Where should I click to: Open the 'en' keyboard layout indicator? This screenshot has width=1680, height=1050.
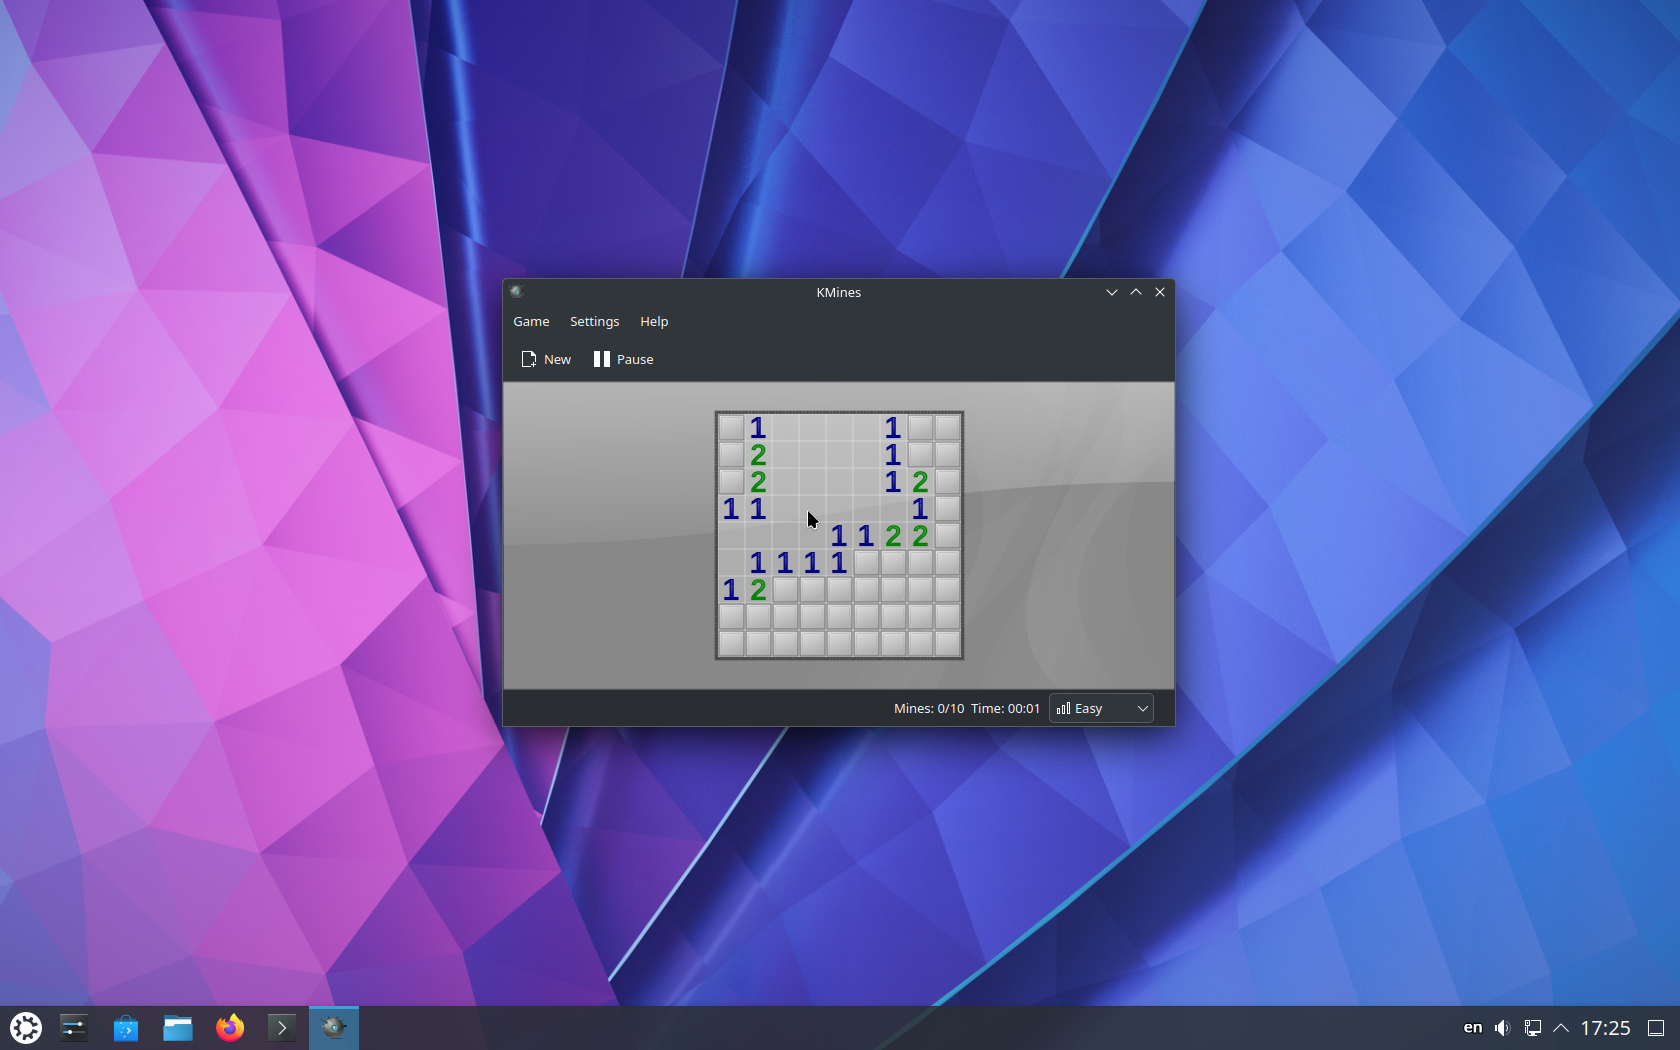pyautogui.click(x=1473, y=1028)
